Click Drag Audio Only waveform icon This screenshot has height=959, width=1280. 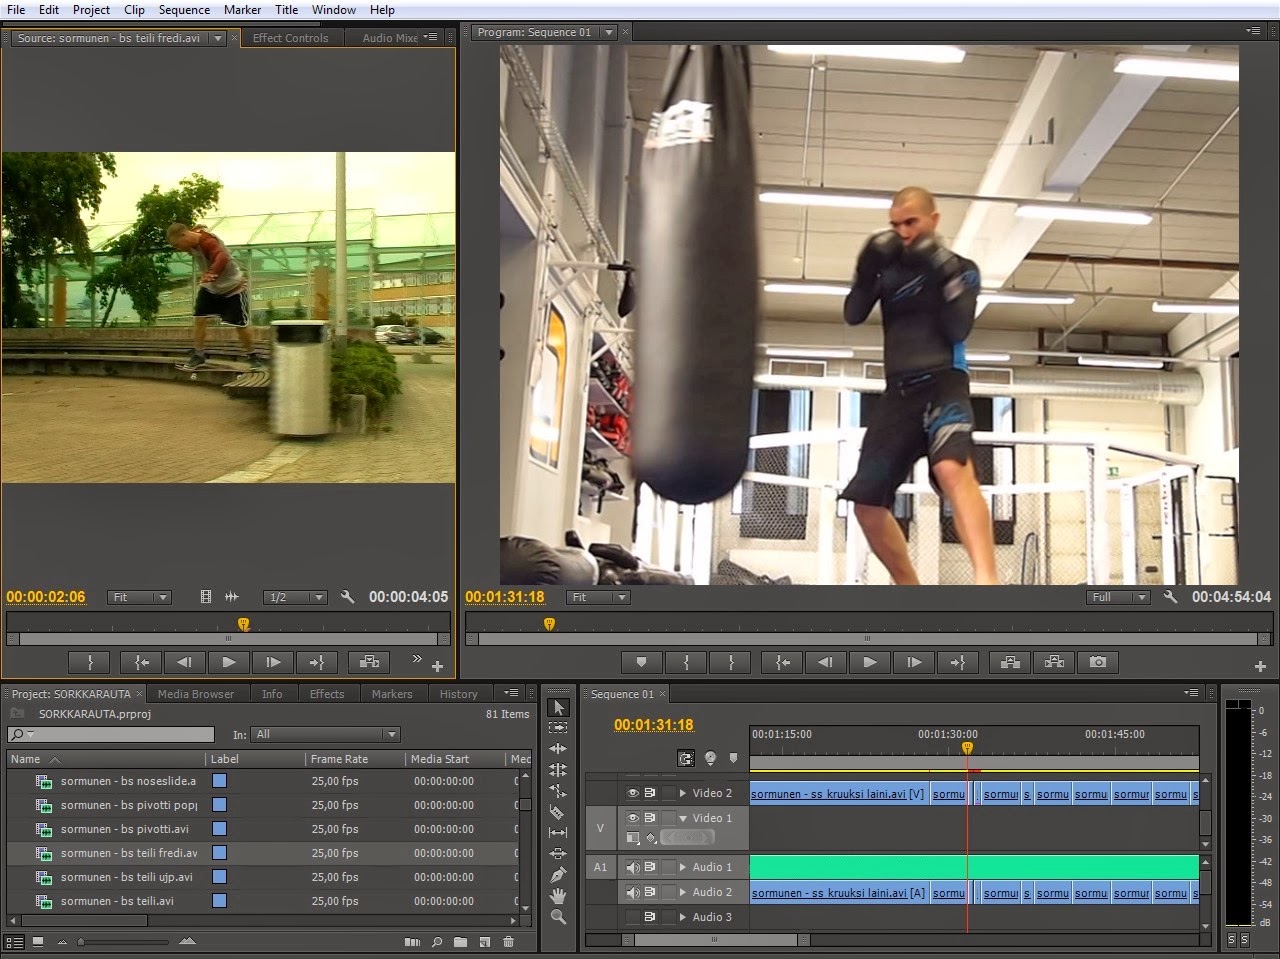232,597
